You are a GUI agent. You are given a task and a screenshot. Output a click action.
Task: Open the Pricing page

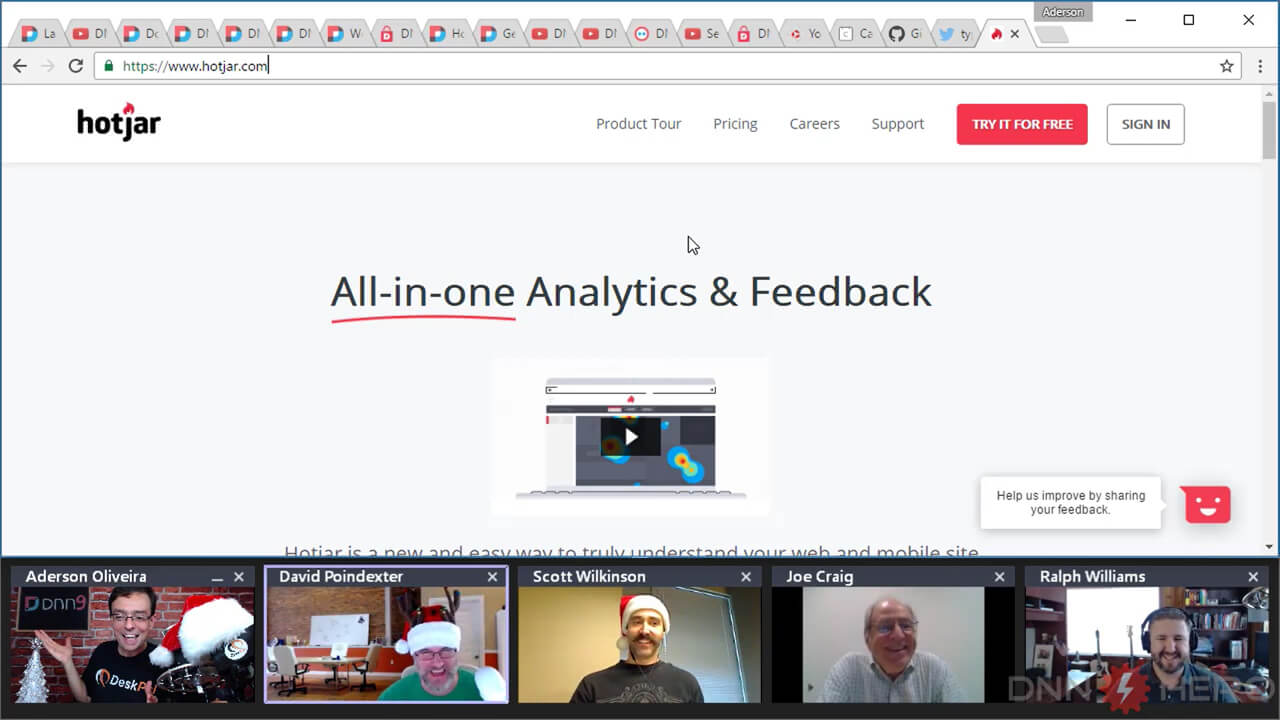[x=735, y=124]
